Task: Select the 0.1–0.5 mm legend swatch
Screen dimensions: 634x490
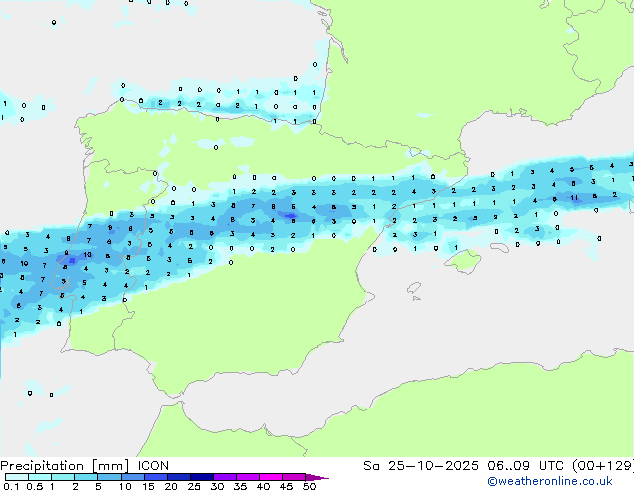Action: (17, 477)
